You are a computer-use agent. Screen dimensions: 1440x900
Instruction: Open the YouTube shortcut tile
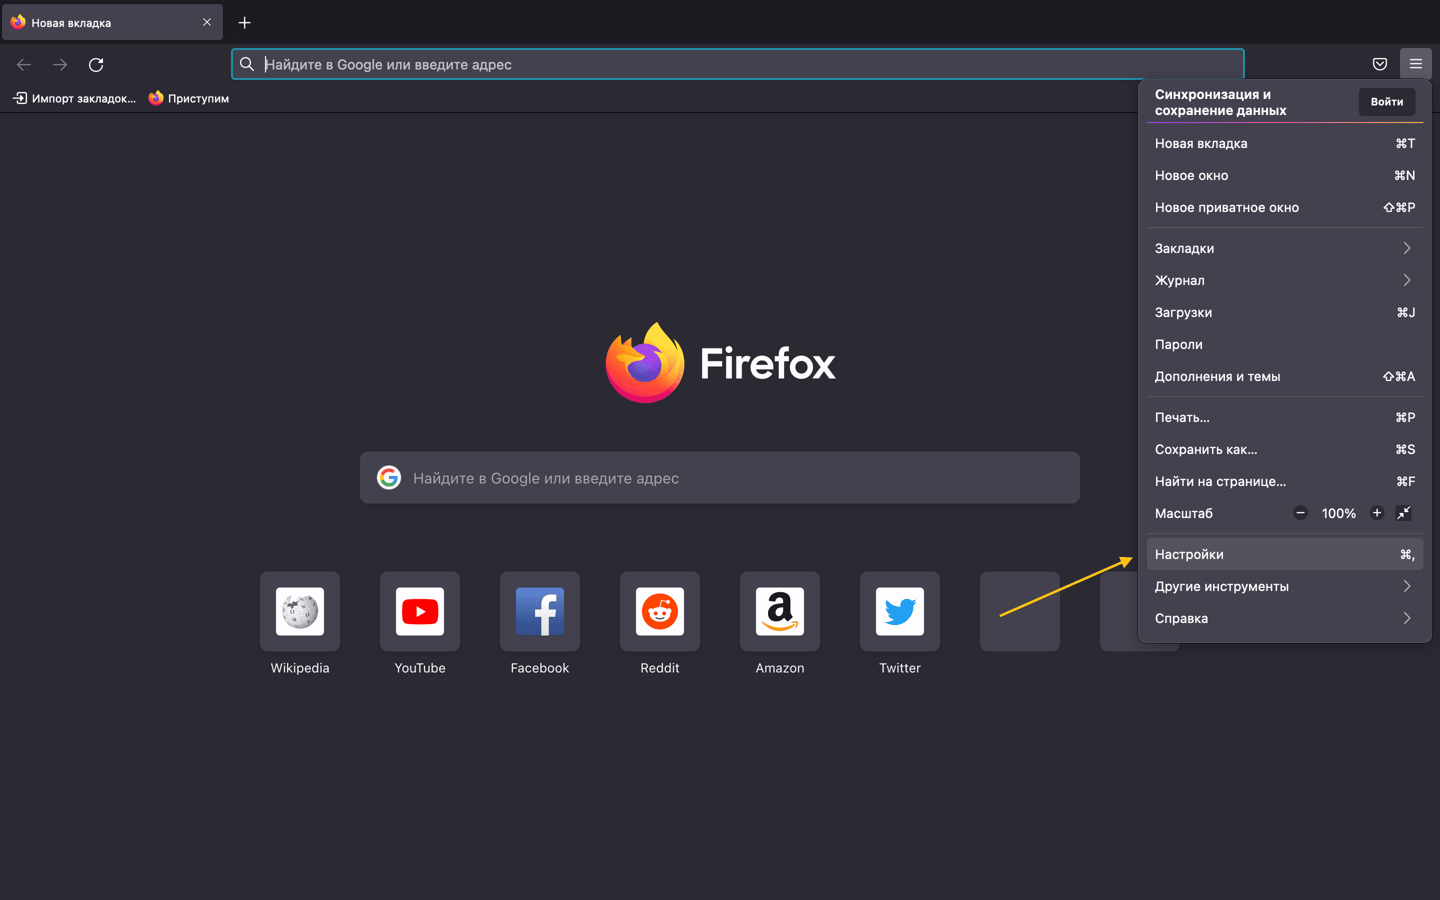(420, 624)
